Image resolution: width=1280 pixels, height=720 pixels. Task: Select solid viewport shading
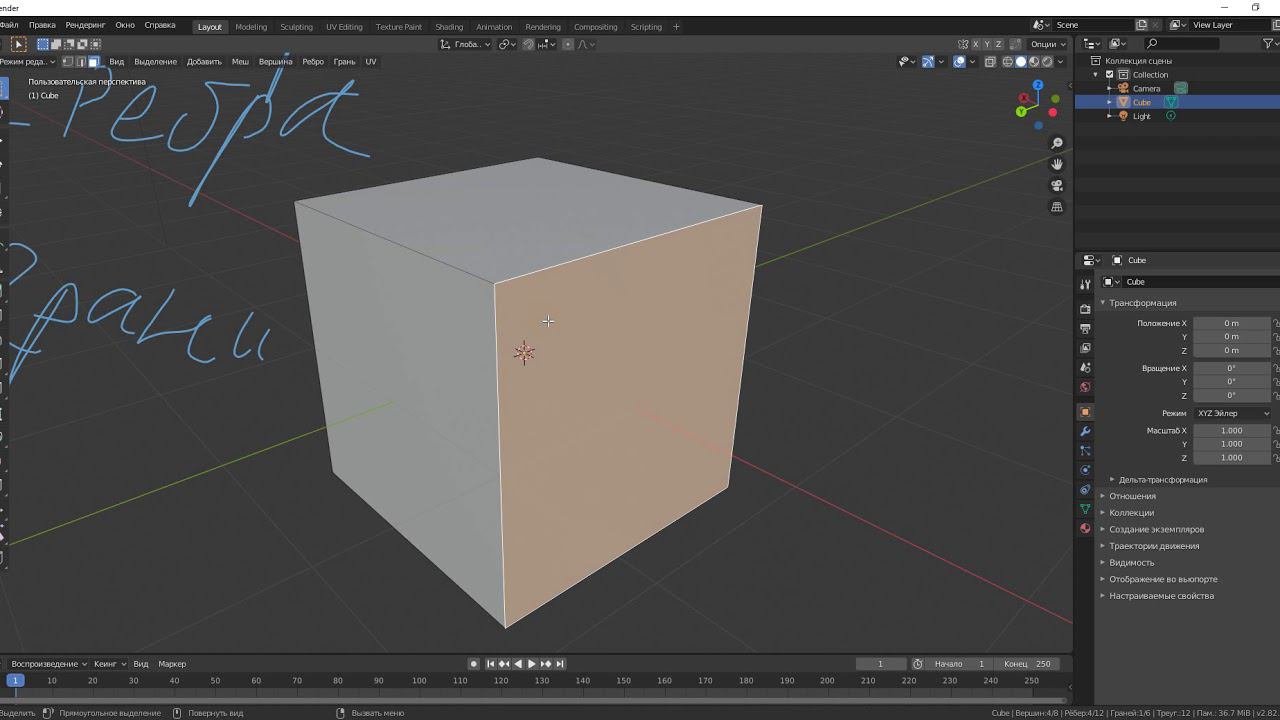pyautogui.click(x=1021, y=62)
